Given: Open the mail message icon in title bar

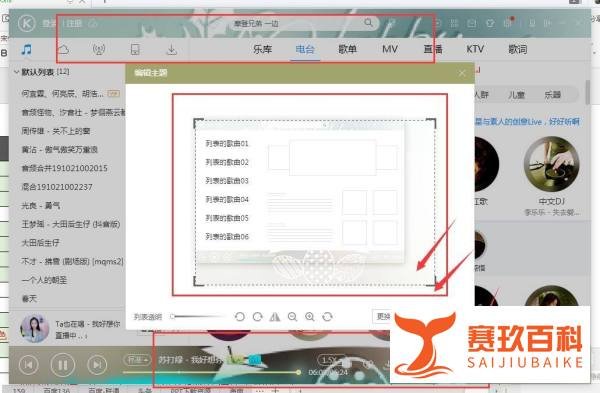Looking at the screenshot, I should [471, 23].
